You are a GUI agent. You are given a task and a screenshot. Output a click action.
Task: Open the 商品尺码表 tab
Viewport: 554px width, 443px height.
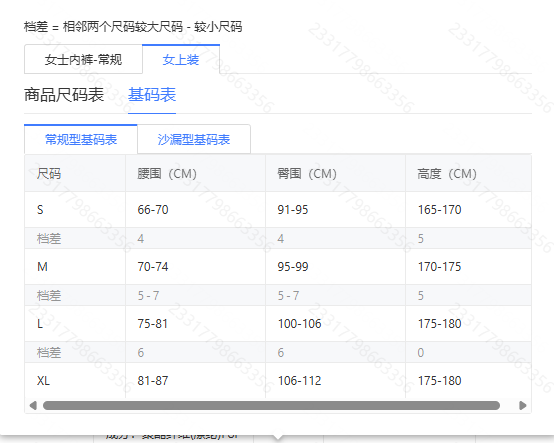click(x=64, y=95)
